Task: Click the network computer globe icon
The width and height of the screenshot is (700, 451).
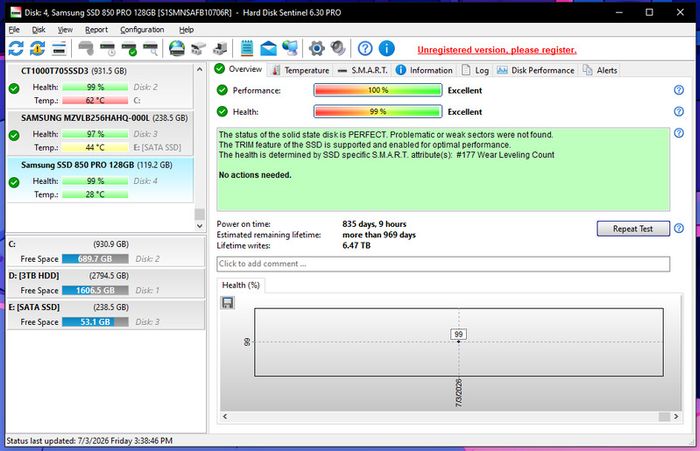Action: pyautogui.click(x=290, y=48)
